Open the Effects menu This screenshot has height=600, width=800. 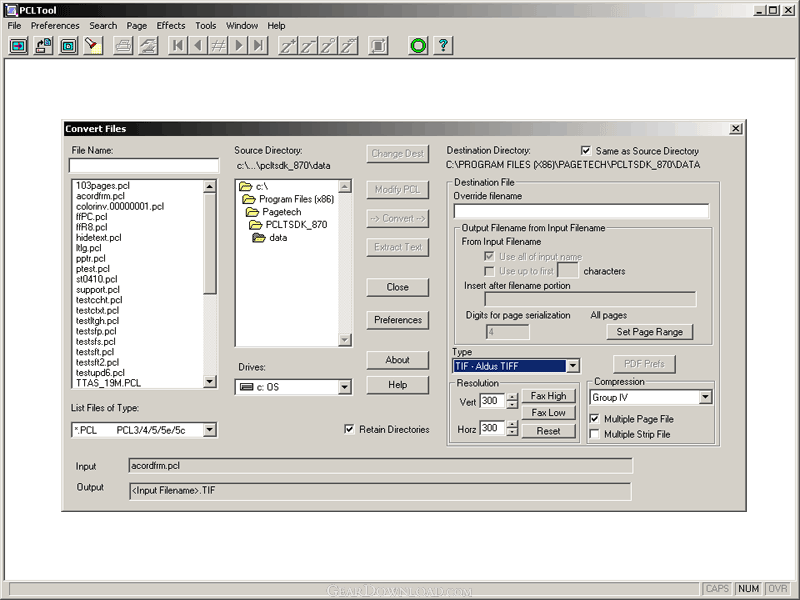[x=171, y=26]
